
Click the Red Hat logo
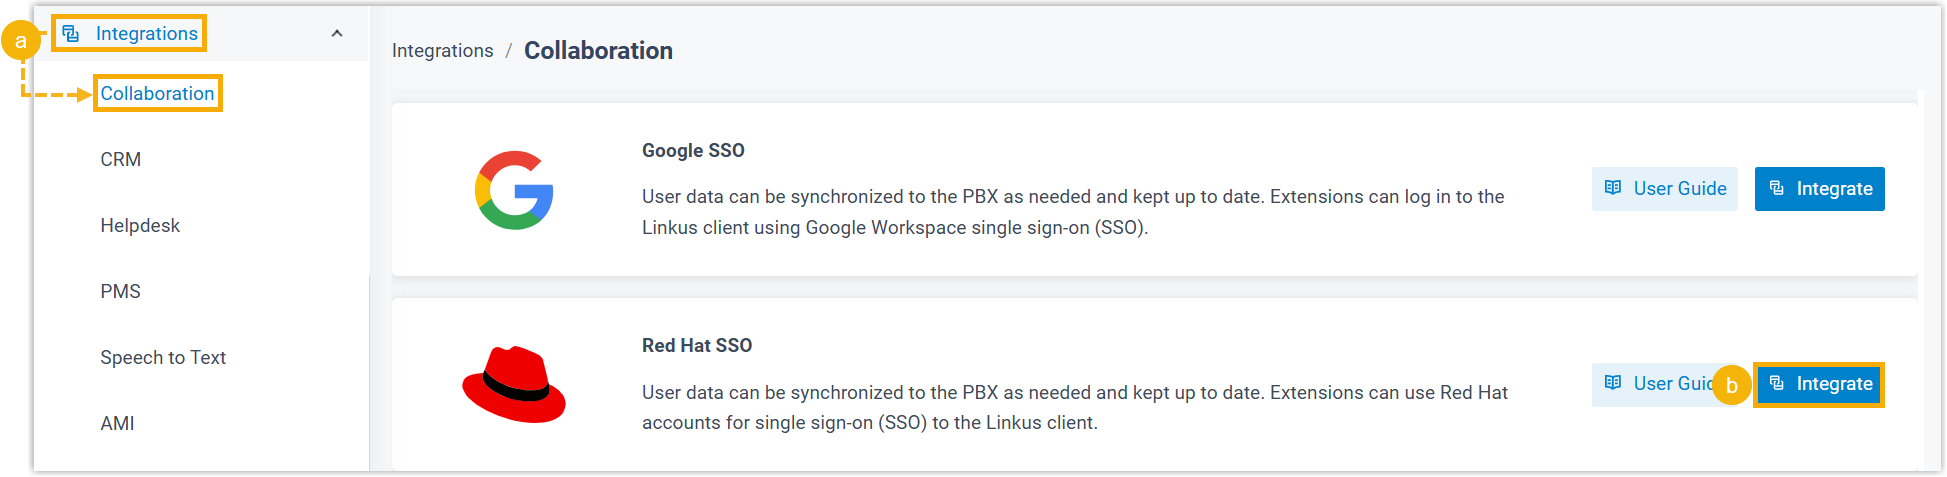pos(514,384)
